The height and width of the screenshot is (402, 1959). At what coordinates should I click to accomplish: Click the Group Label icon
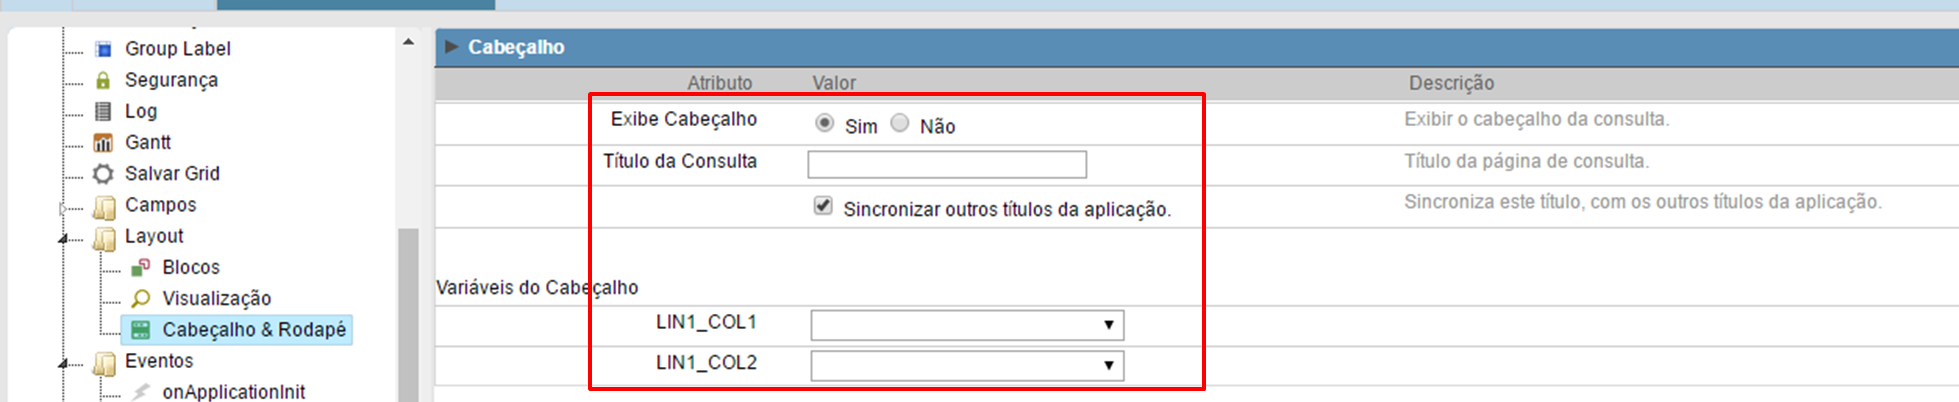103,49
